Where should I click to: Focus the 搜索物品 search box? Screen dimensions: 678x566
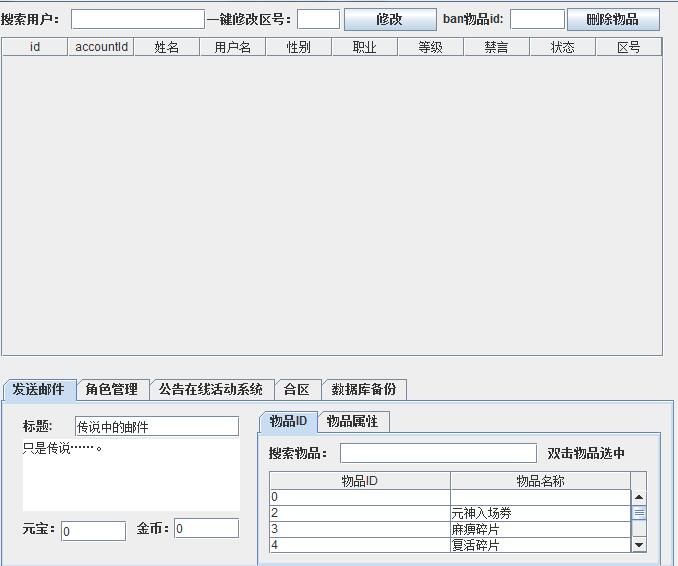click(x=438, y=453)
